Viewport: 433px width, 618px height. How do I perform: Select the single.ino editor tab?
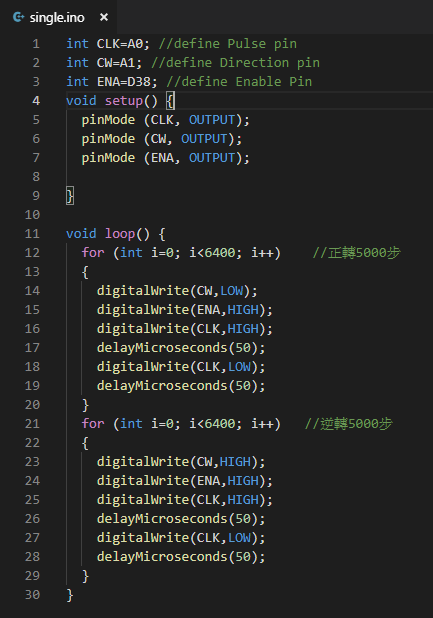[58, 17]
